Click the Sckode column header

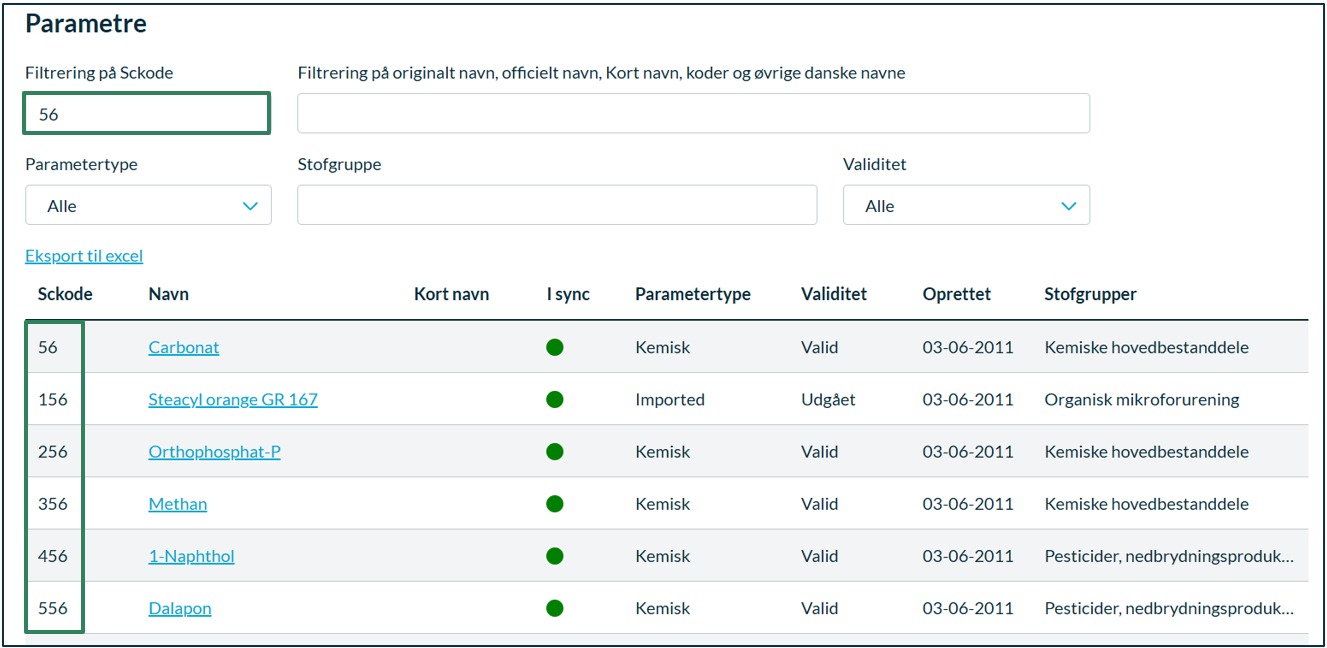[x=65, y=294]
